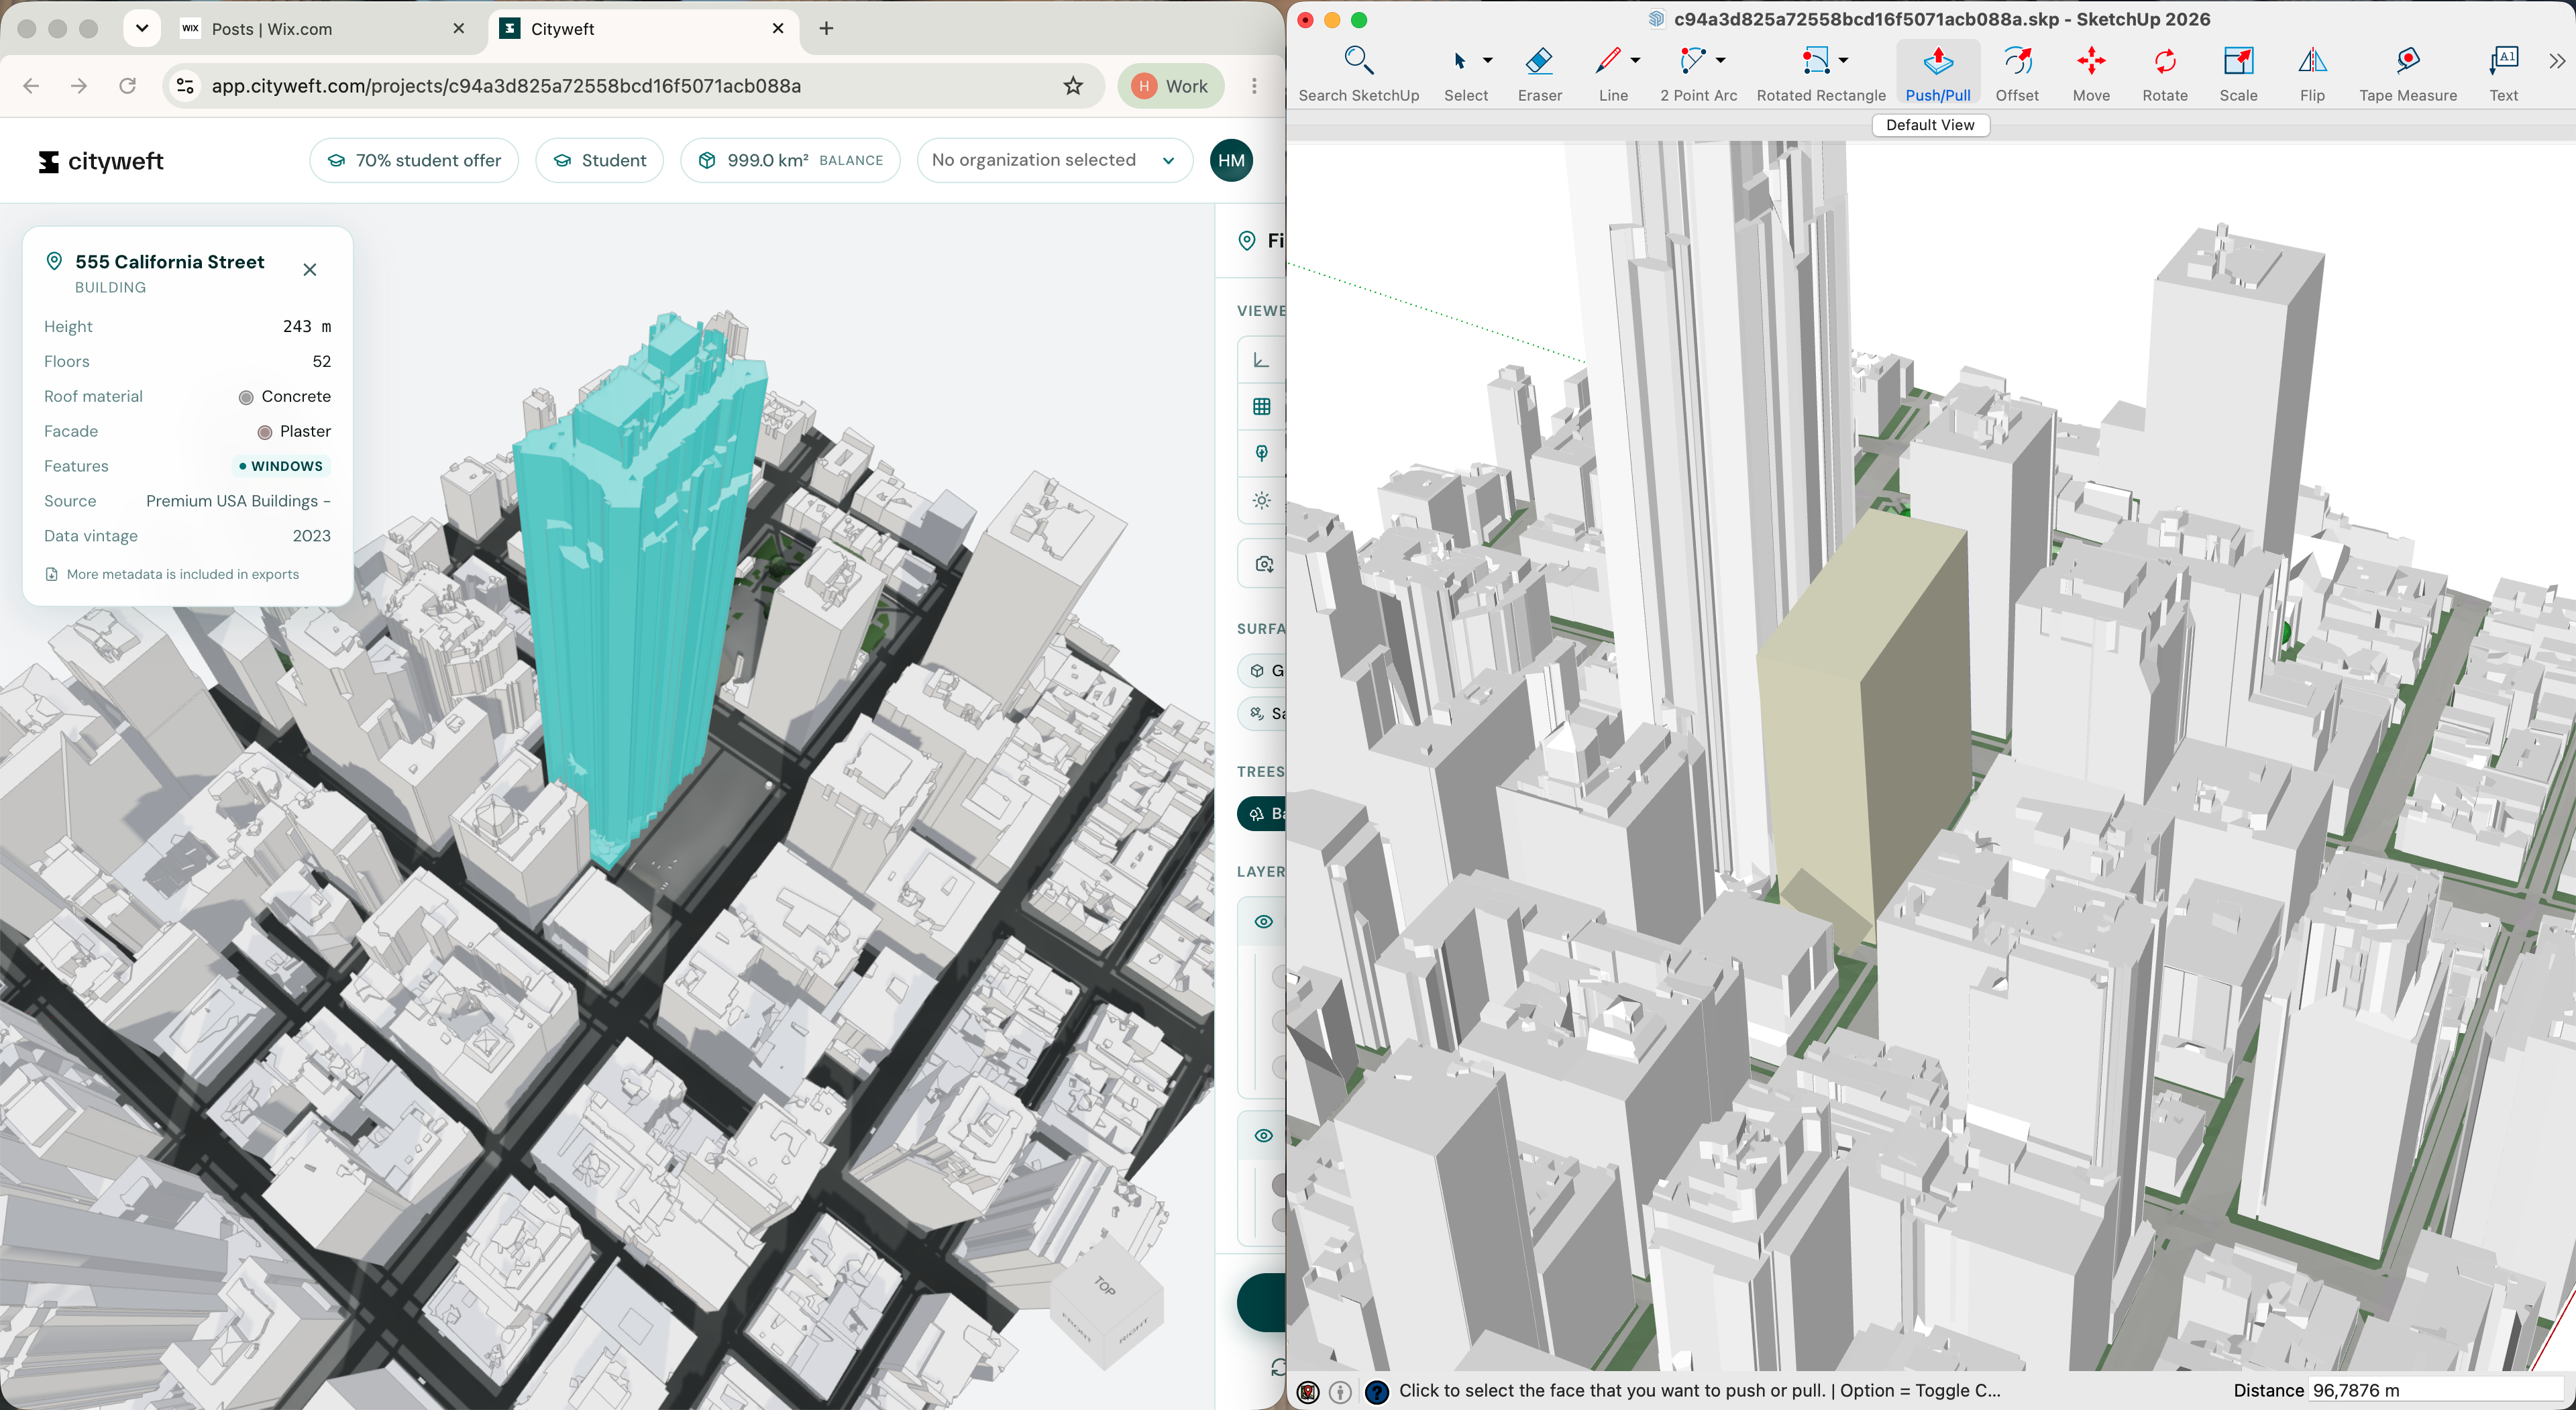Click the cityweft logo
2576x1410 pixels.
click(x=101, y=161)
